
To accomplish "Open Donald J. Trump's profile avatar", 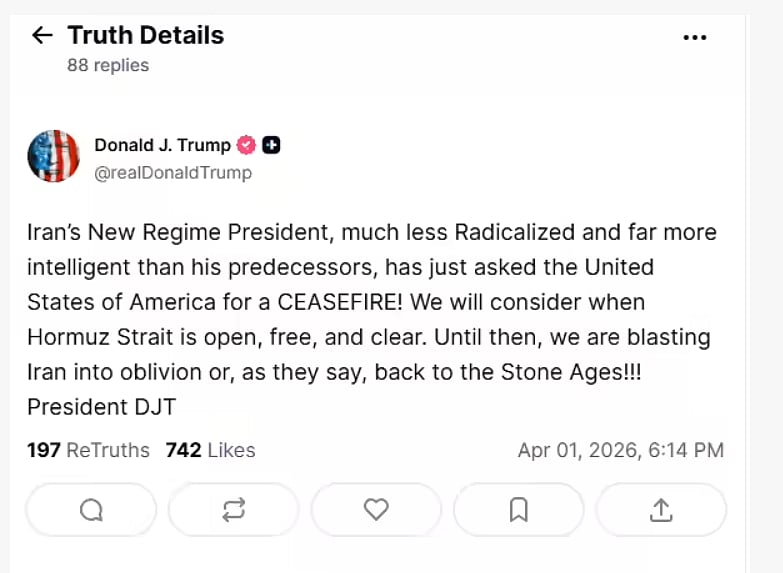I will (53, 156).
